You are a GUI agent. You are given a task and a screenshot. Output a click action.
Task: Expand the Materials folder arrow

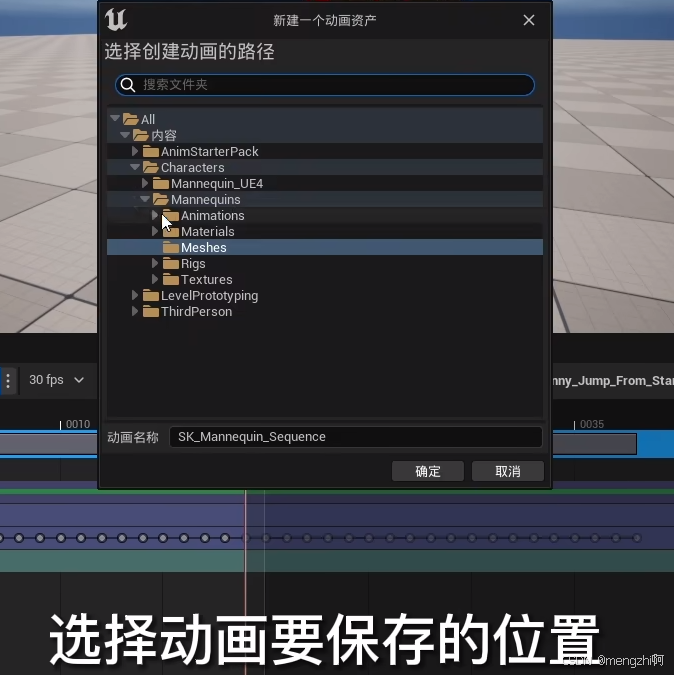point(155,231)
